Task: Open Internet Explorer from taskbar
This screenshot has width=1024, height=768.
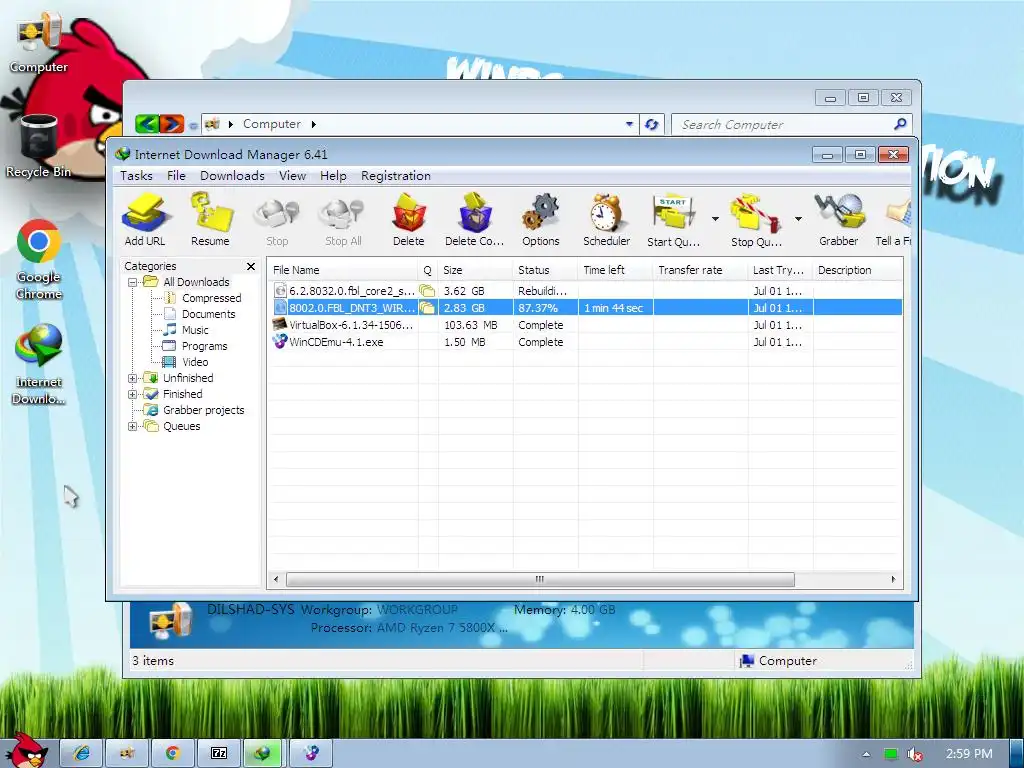Action: click(x=82, y=753)
